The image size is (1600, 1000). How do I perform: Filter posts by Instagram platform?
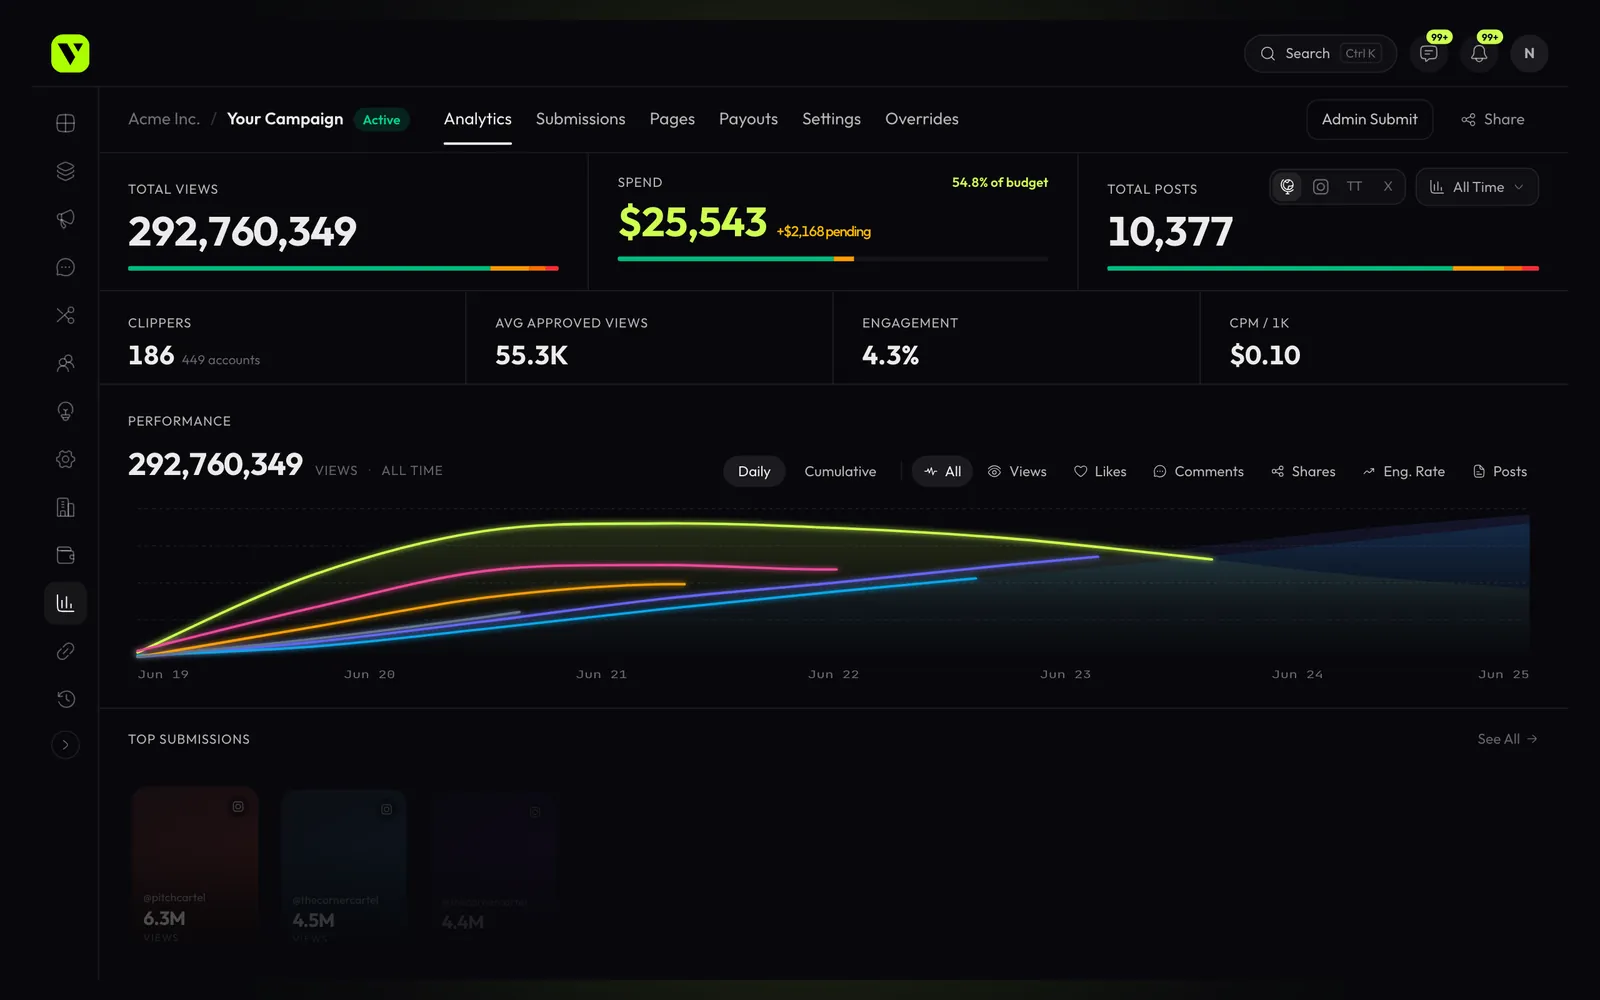point(1321,187)
